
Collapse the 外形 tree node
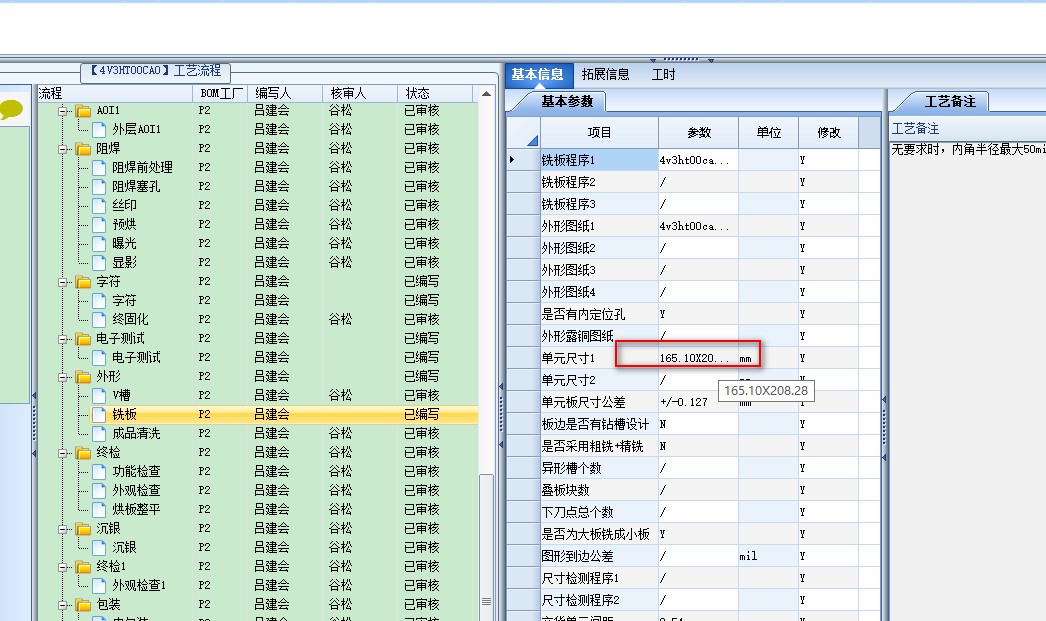coord(63,377)
